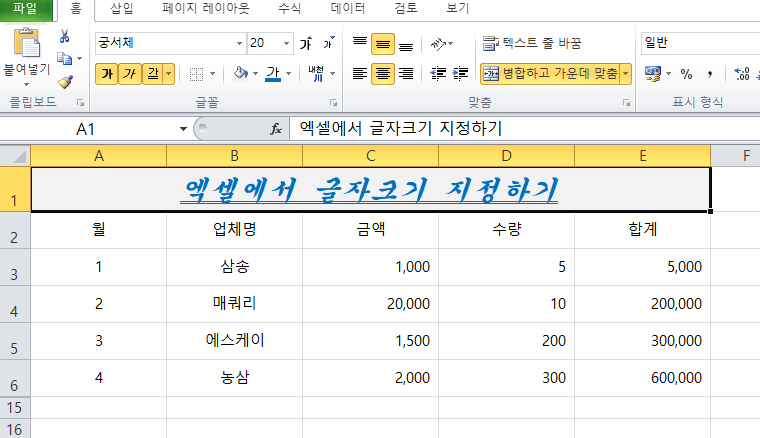
Task: Click the increase decimal icon
Action: (x=742, y=74)
